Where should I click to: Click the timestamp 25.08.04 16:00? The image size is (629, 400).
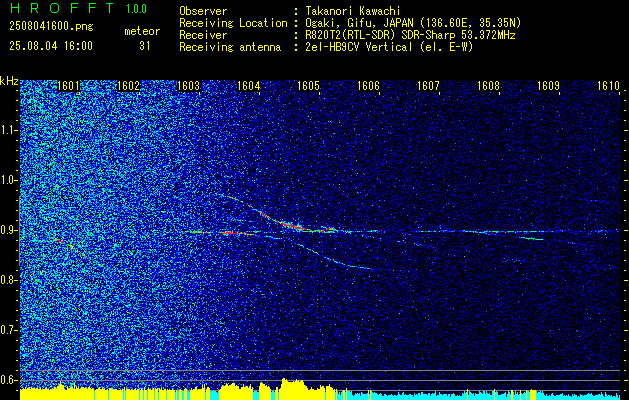pyautogui.click(x=51, y=46)
